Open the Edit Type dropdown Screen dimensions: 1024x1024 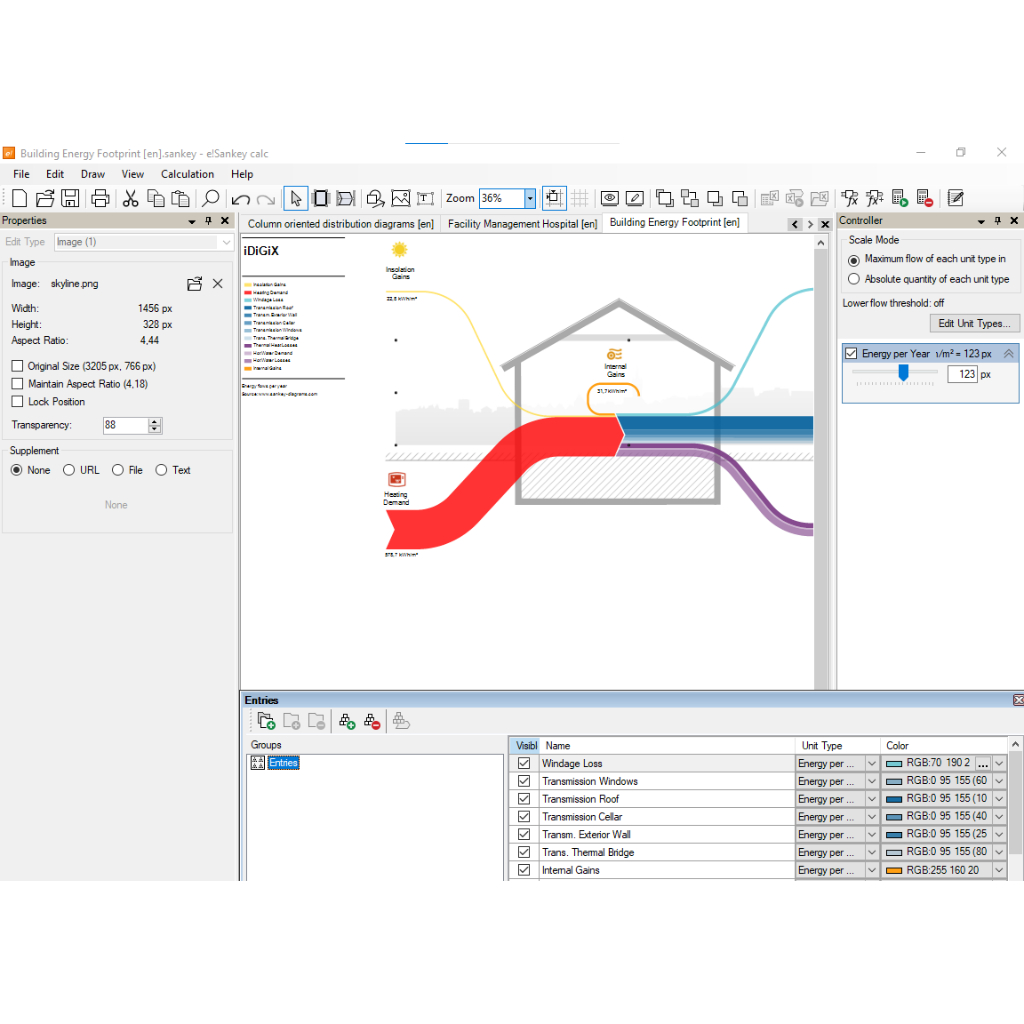coord(226,242)
